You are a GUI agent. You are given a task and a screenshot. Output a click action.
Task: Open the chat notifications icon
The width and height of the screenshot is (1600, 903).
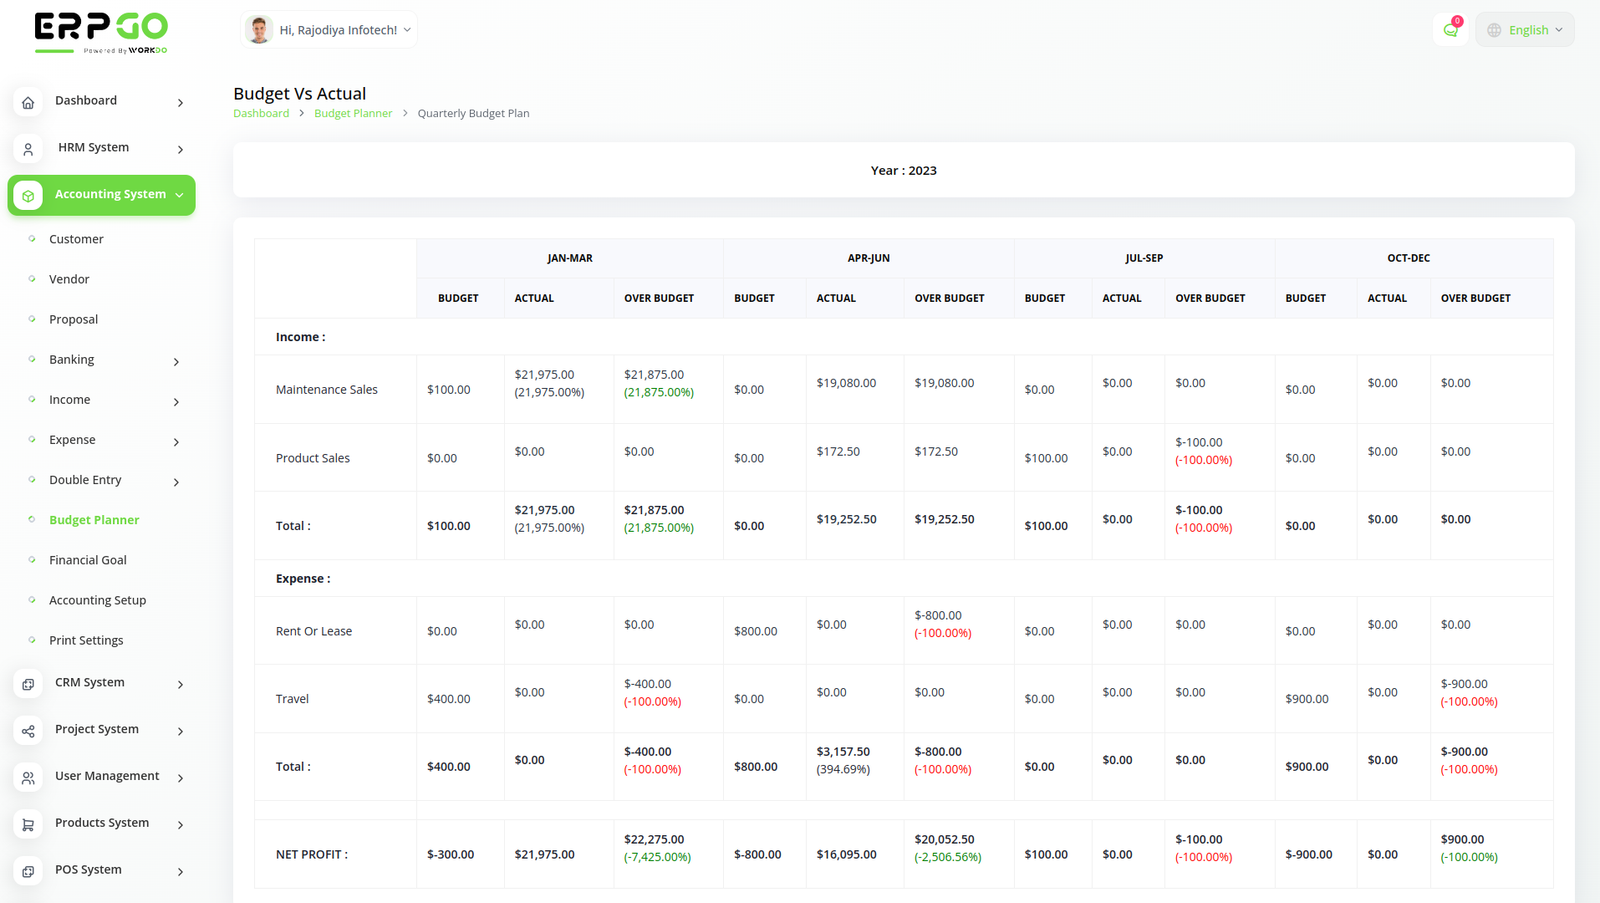(x=1450, y=30)
